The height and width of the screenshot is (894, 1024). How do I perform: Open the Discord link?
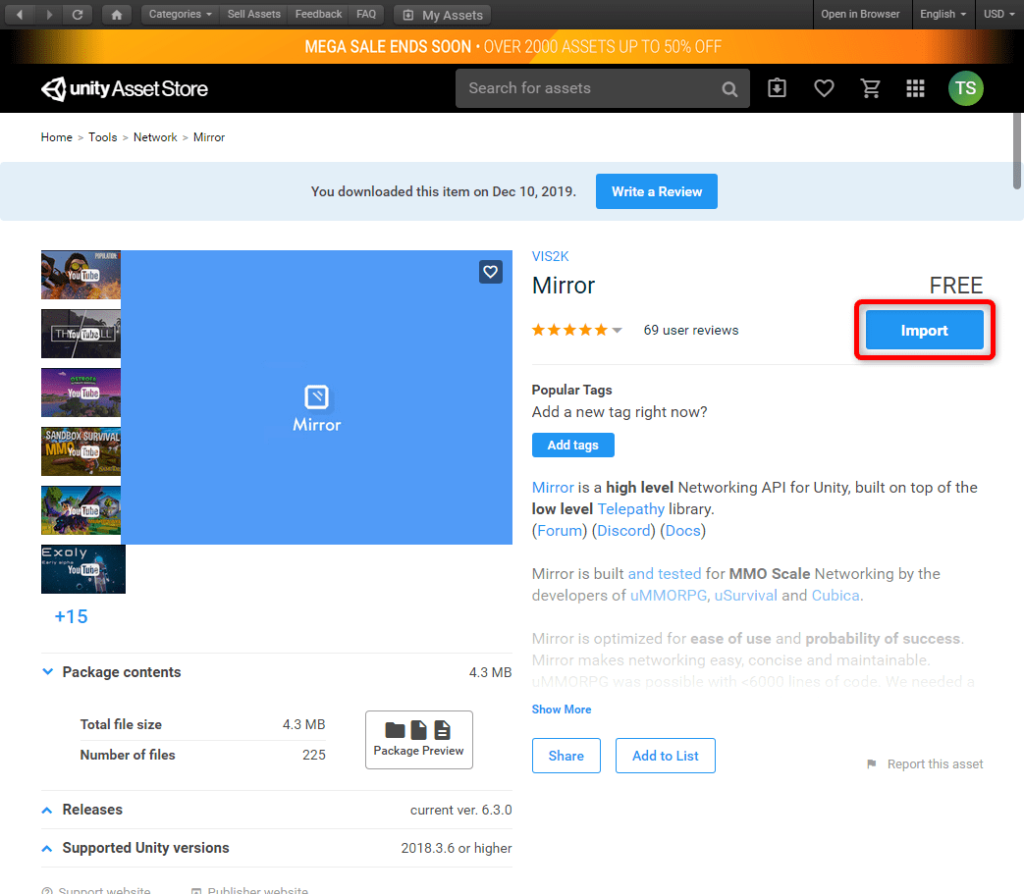624,530
